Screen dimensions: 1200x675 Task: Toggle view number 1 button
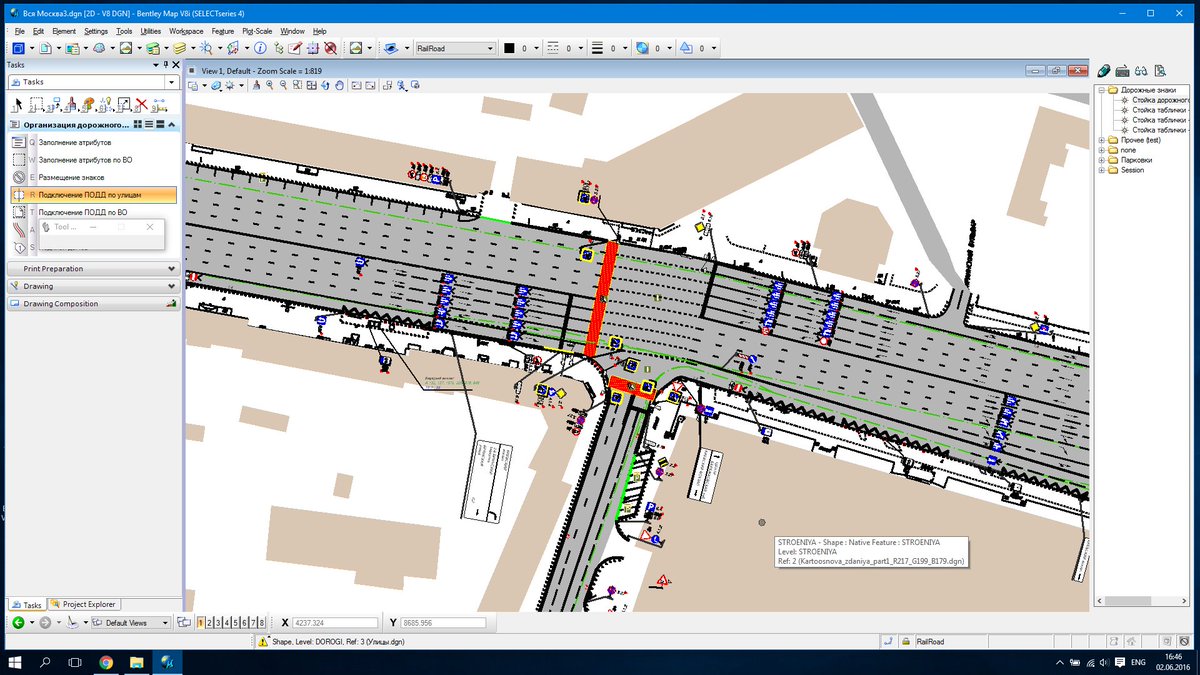(x=201, y=622)
